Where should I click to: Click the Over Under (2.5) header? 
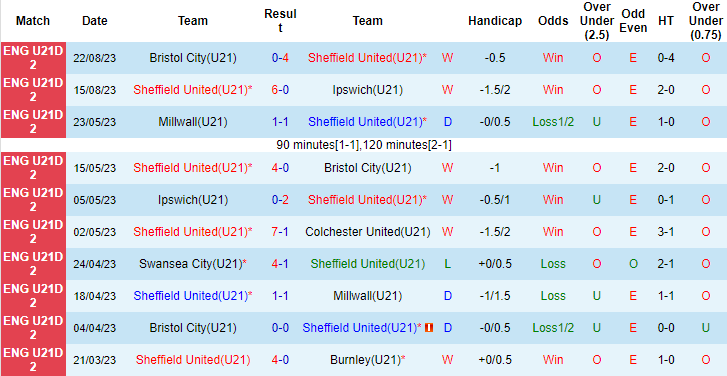click(x=597, y=21)
